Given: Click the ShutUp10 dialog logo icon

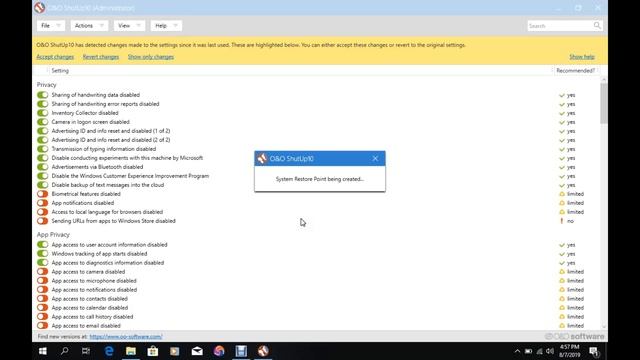Looking at the screenshot, I should [x=262, y=158].
